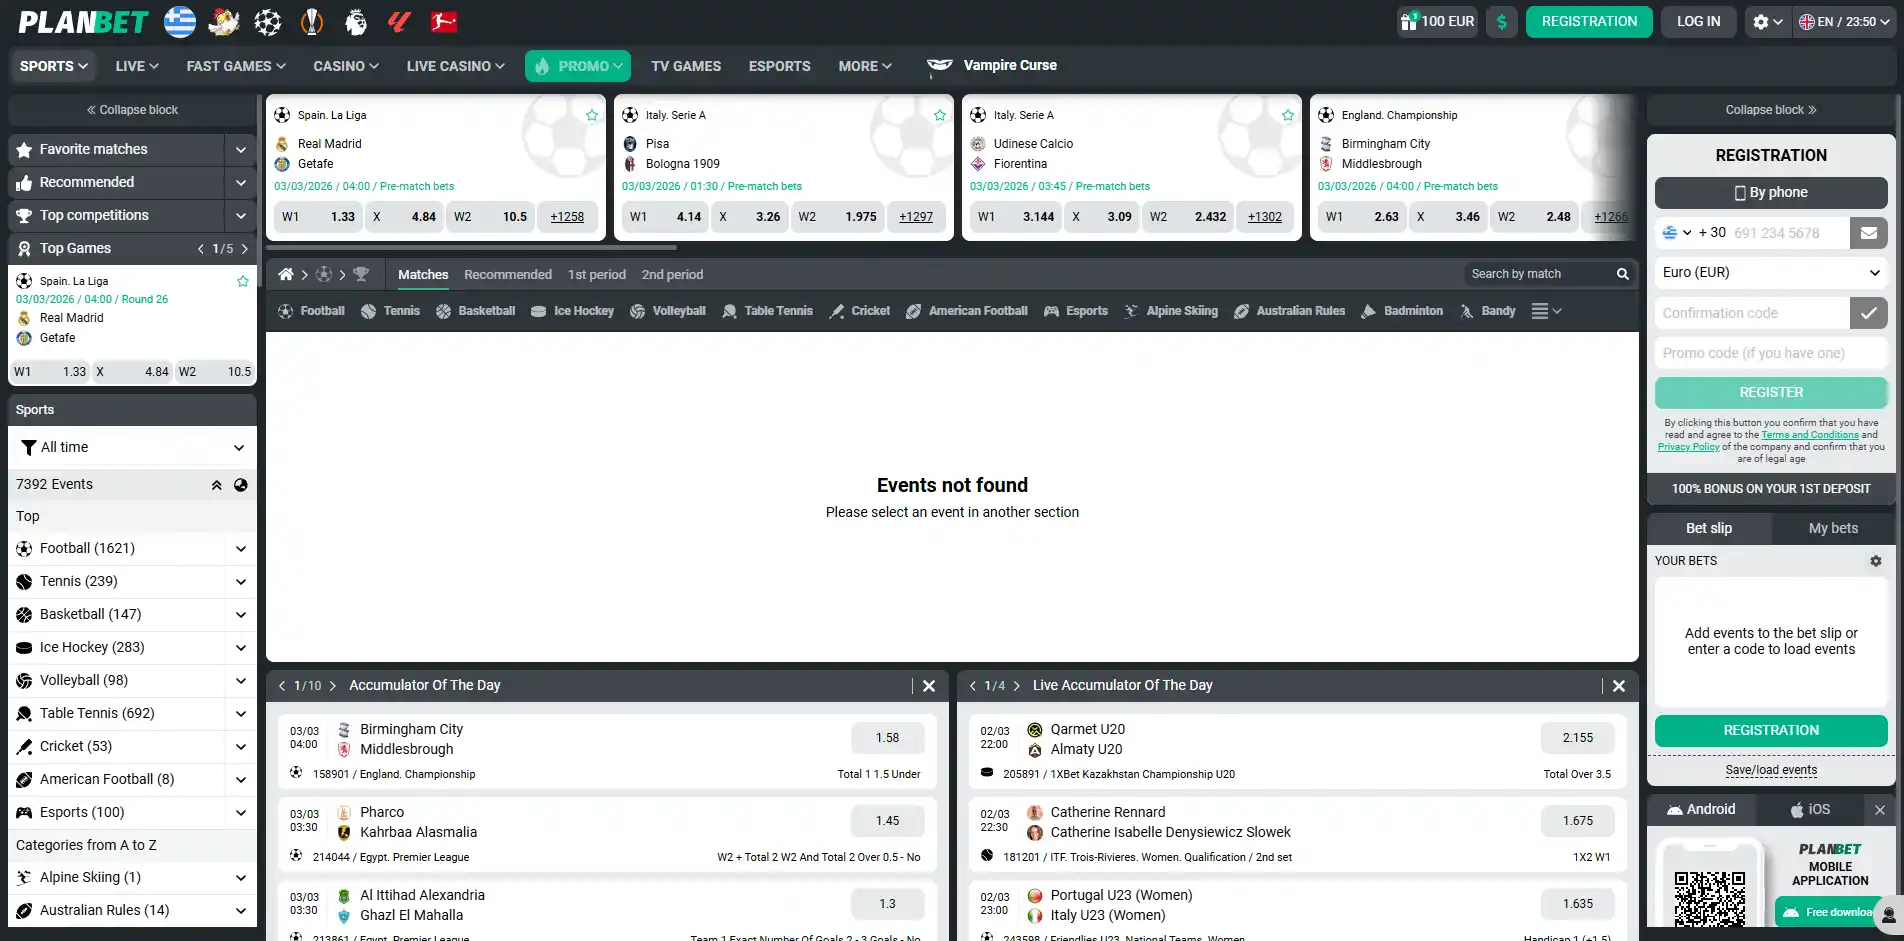Click Save/load events link
The width and height of the screenshot is (1904, 941).
click(x=1771, y=770)
